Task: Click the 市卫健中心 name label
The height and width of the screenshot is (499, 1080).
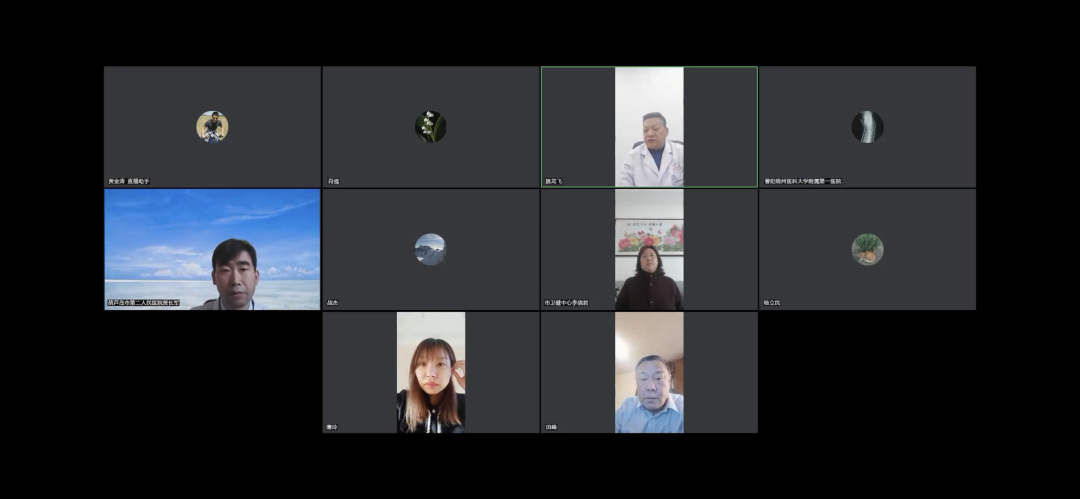Action: point(566,302)
